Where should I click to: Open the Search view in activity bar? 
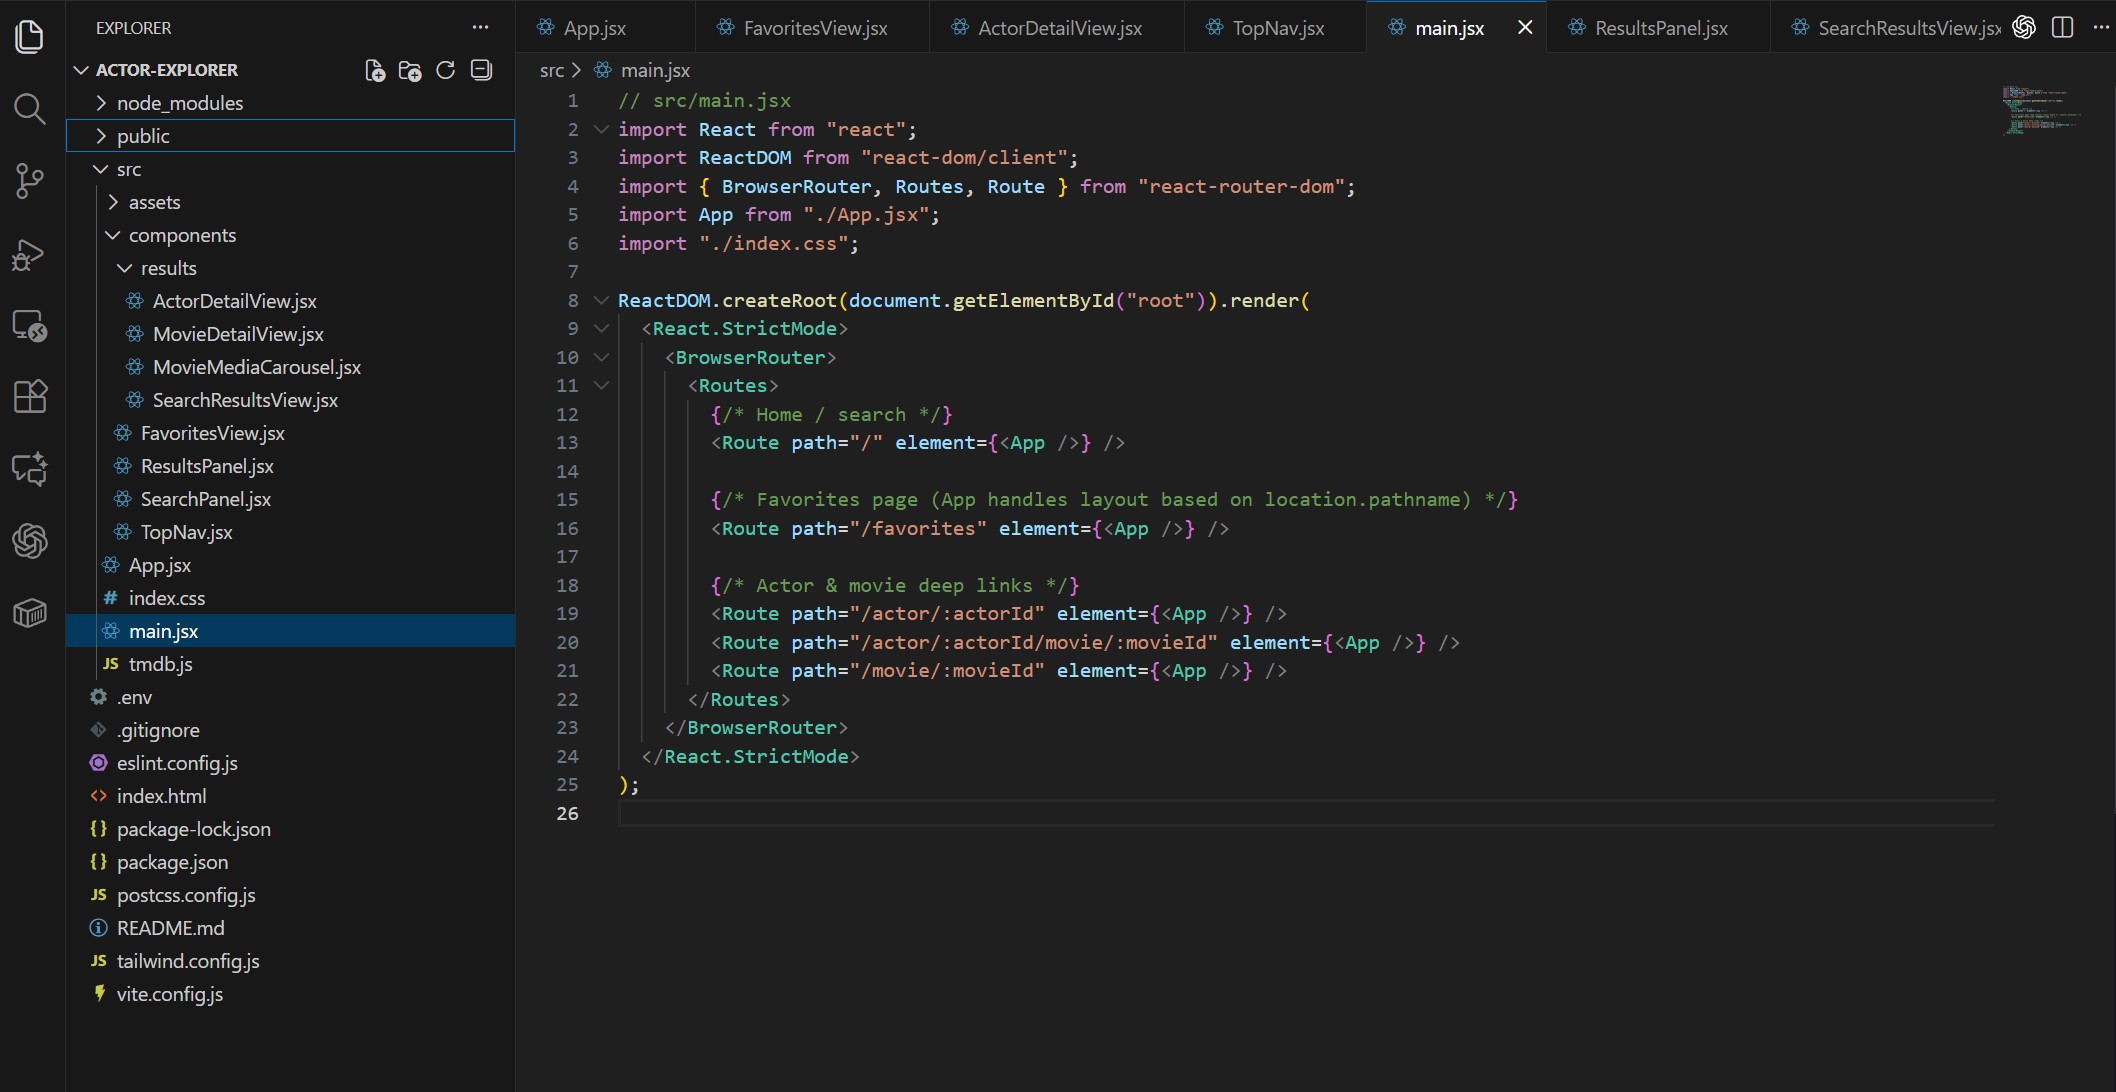(x=30, y=108)
